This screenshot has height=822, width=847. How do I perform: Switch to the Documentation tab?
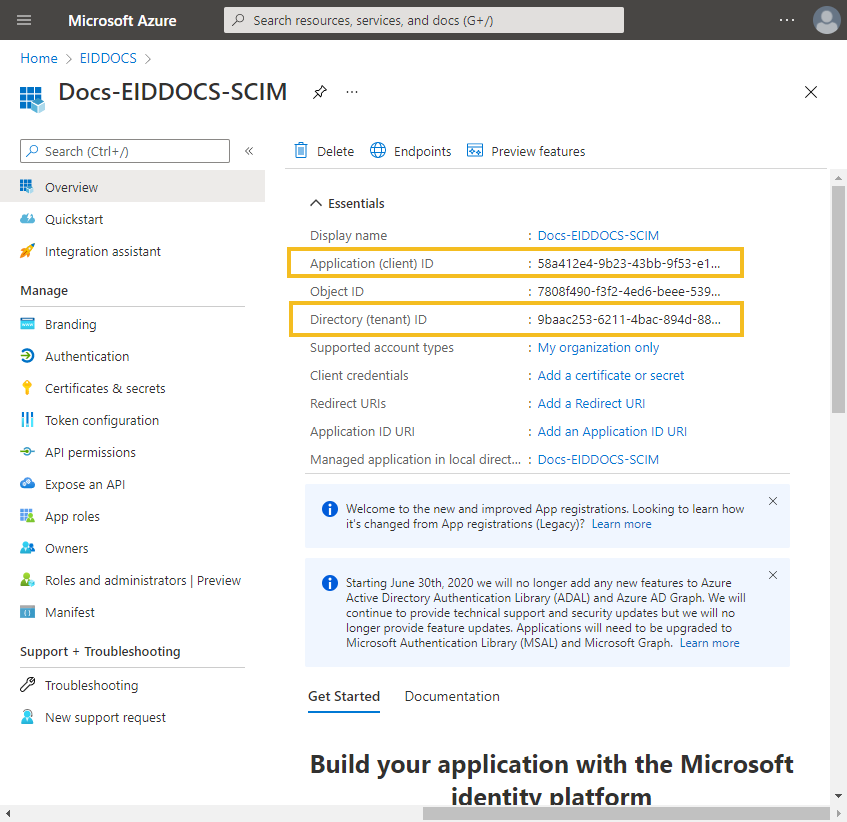tap(452, 696)
